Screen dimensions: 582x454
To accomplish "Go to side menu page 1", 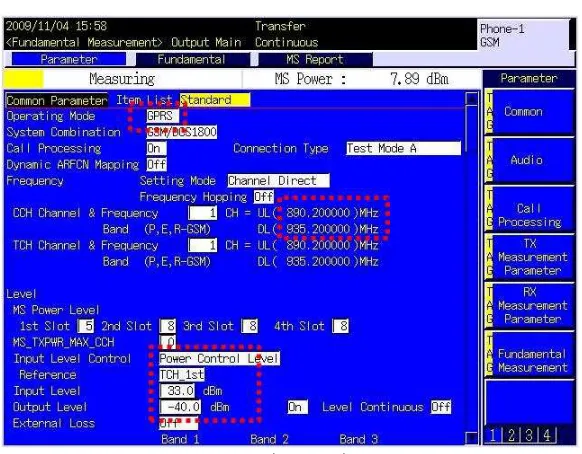I will tap(493, 435).
